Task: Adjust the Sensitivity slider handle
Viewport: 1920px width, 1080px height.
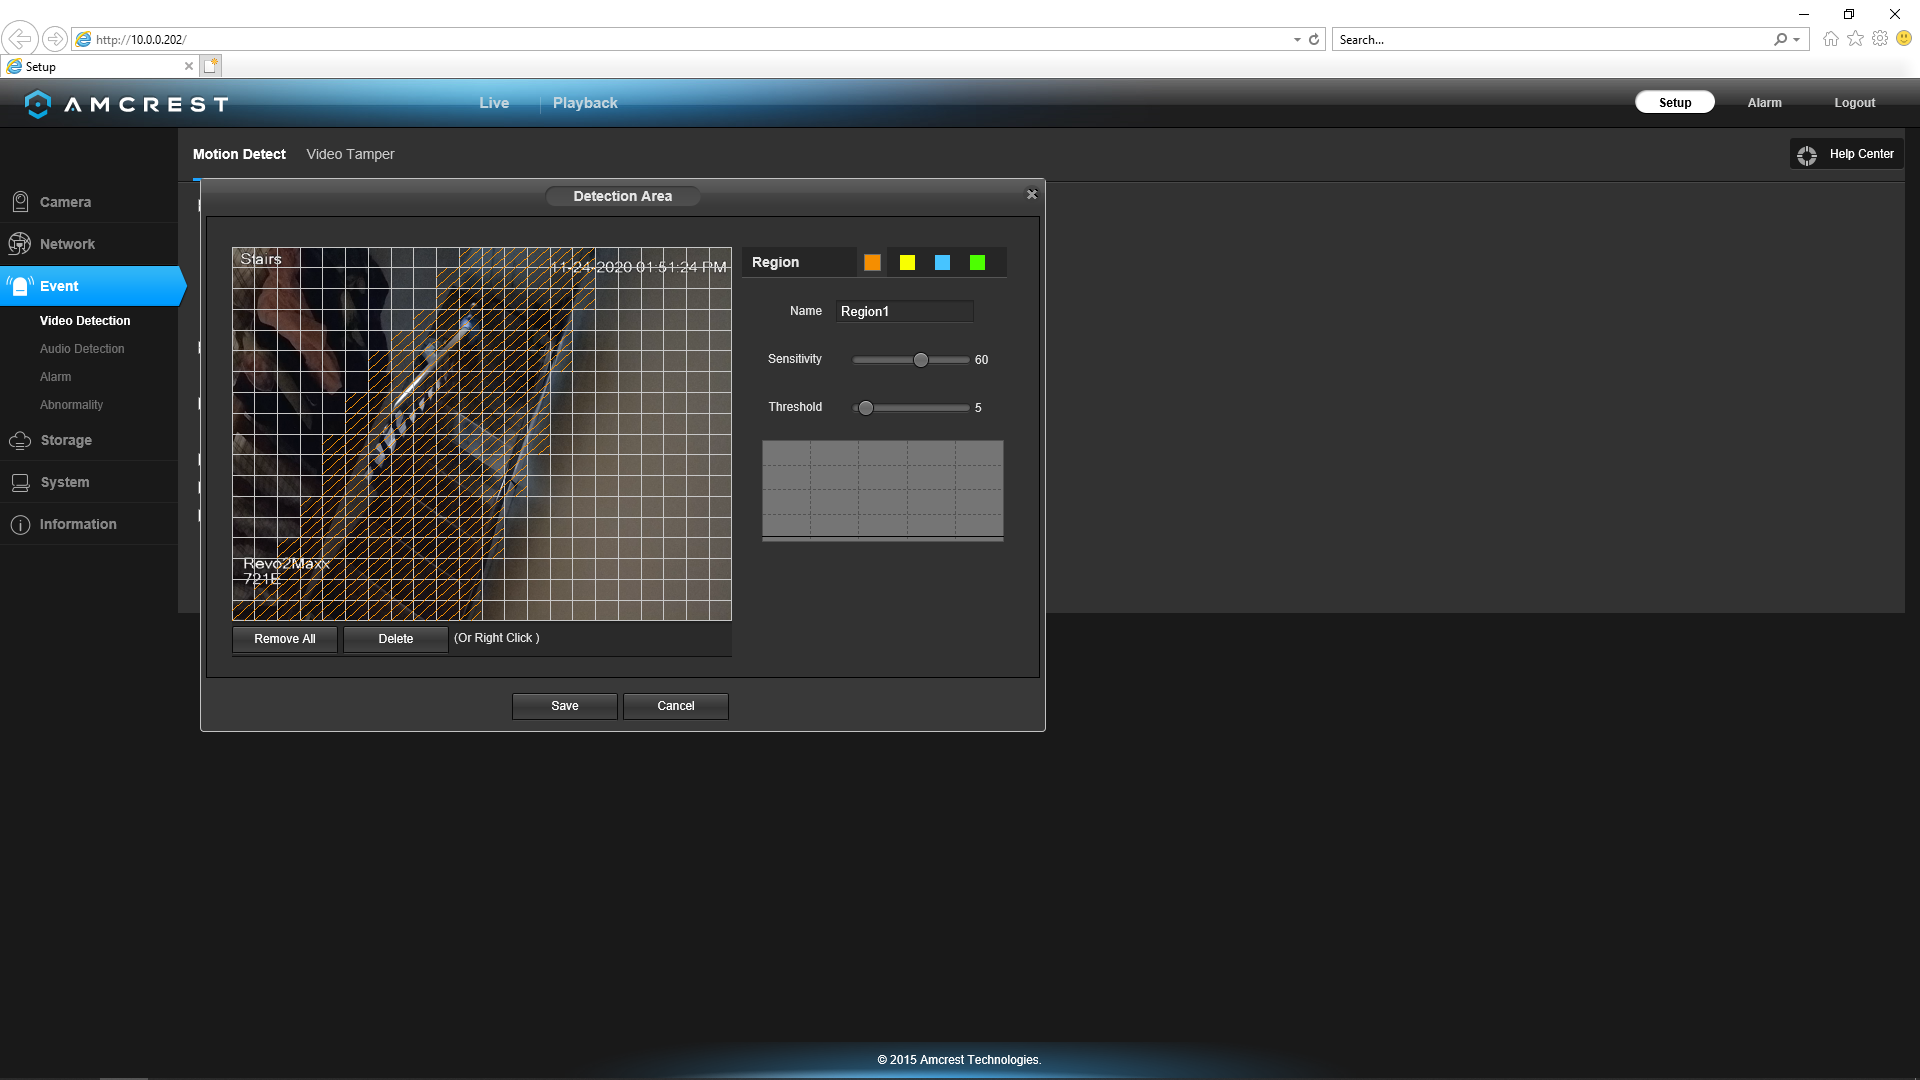Action: (921, 360)
